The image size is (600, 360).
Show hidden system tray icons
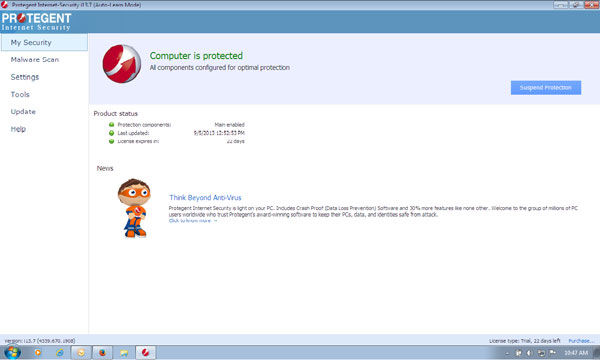tap(507, 353)
